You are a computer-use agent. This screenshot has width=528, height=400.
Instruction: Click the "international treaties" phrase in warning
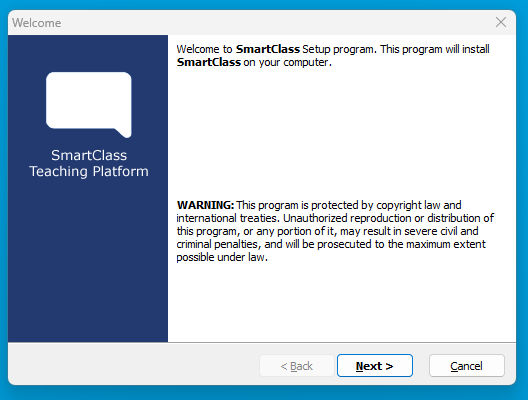[x=228, y=218]
